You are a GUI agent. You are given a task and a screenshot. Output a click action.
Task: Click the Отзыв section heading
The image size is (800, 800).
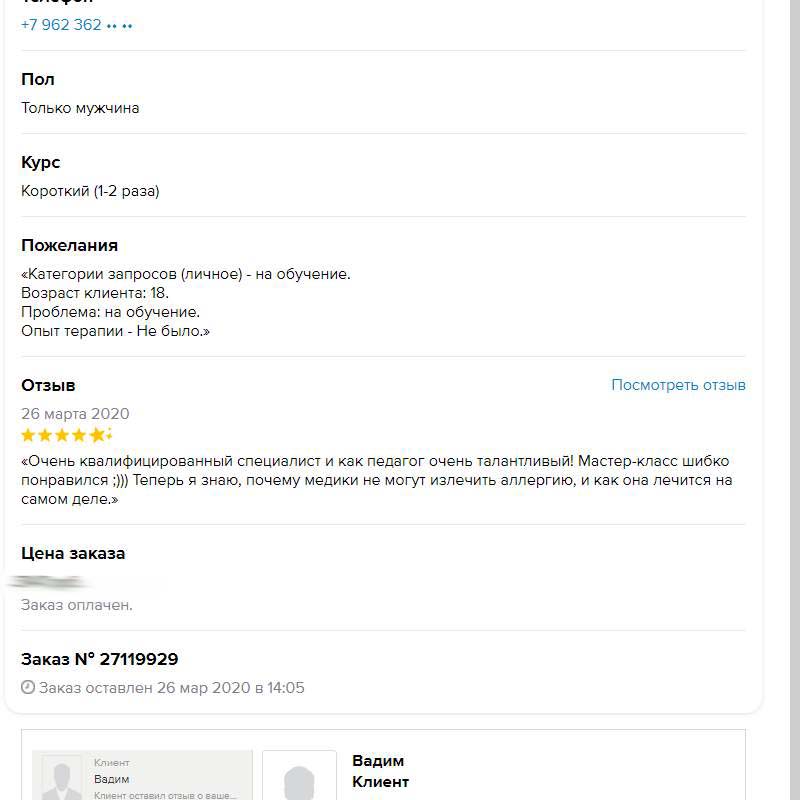48,385
